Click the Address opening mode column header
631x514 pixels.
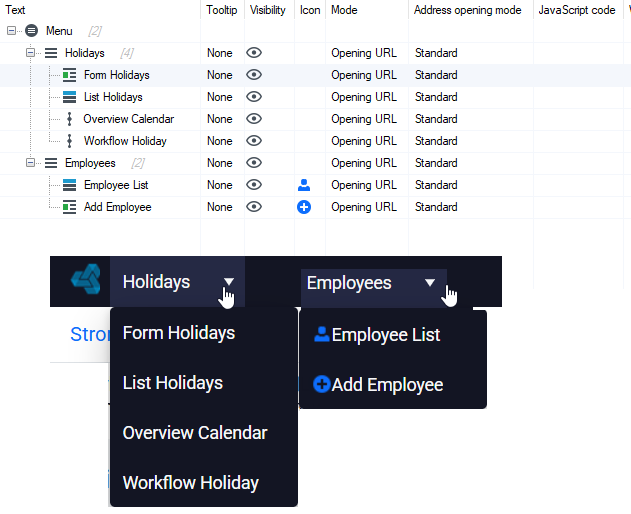468,10
